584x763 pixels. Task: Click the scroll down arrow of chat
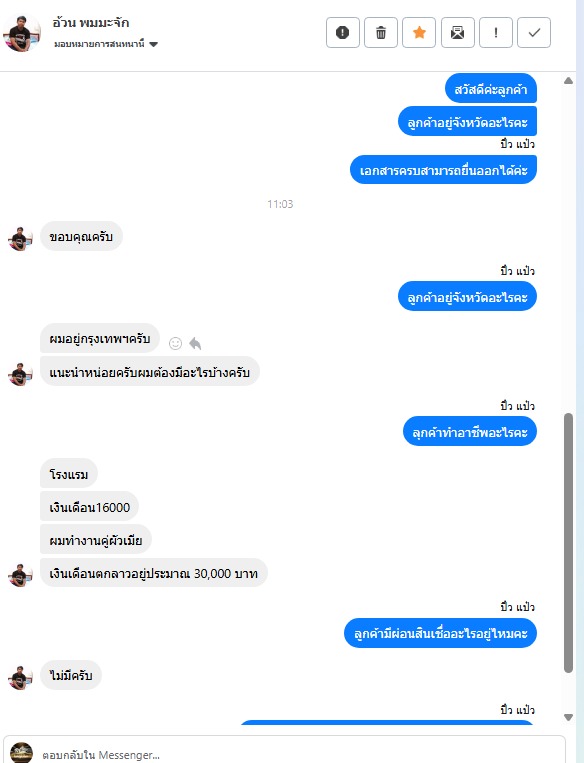tap(568, 717)
